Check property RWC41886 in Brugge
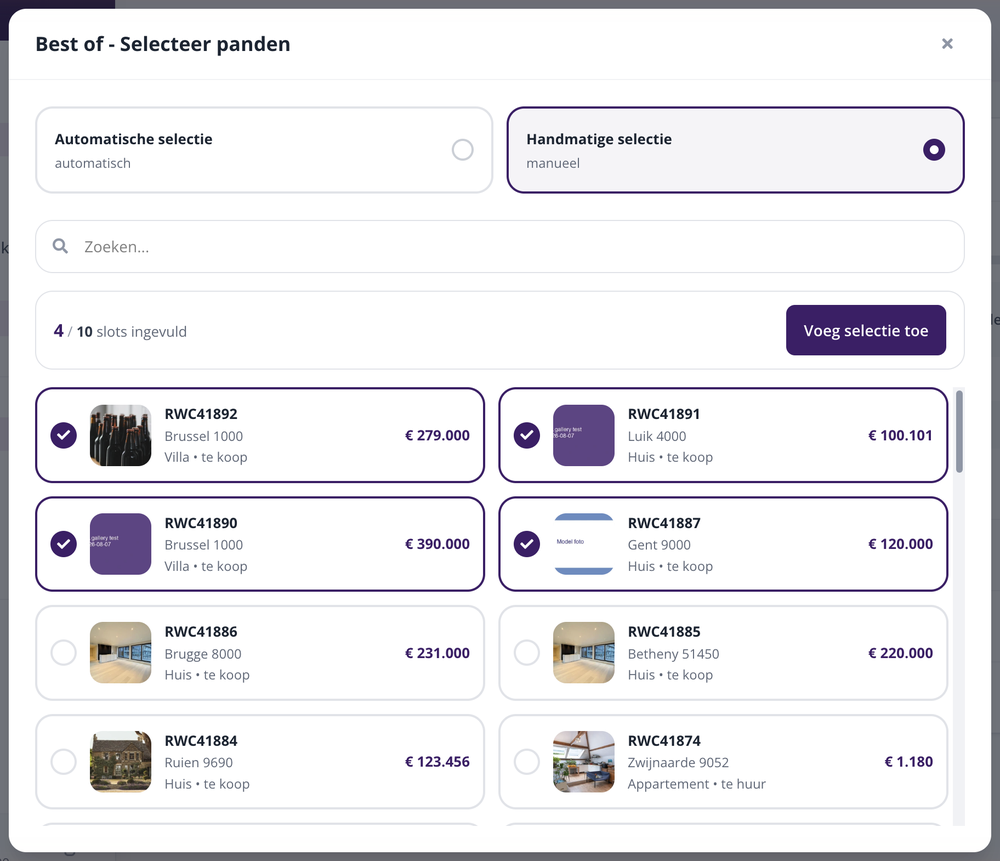 click(x=64, y=652)
